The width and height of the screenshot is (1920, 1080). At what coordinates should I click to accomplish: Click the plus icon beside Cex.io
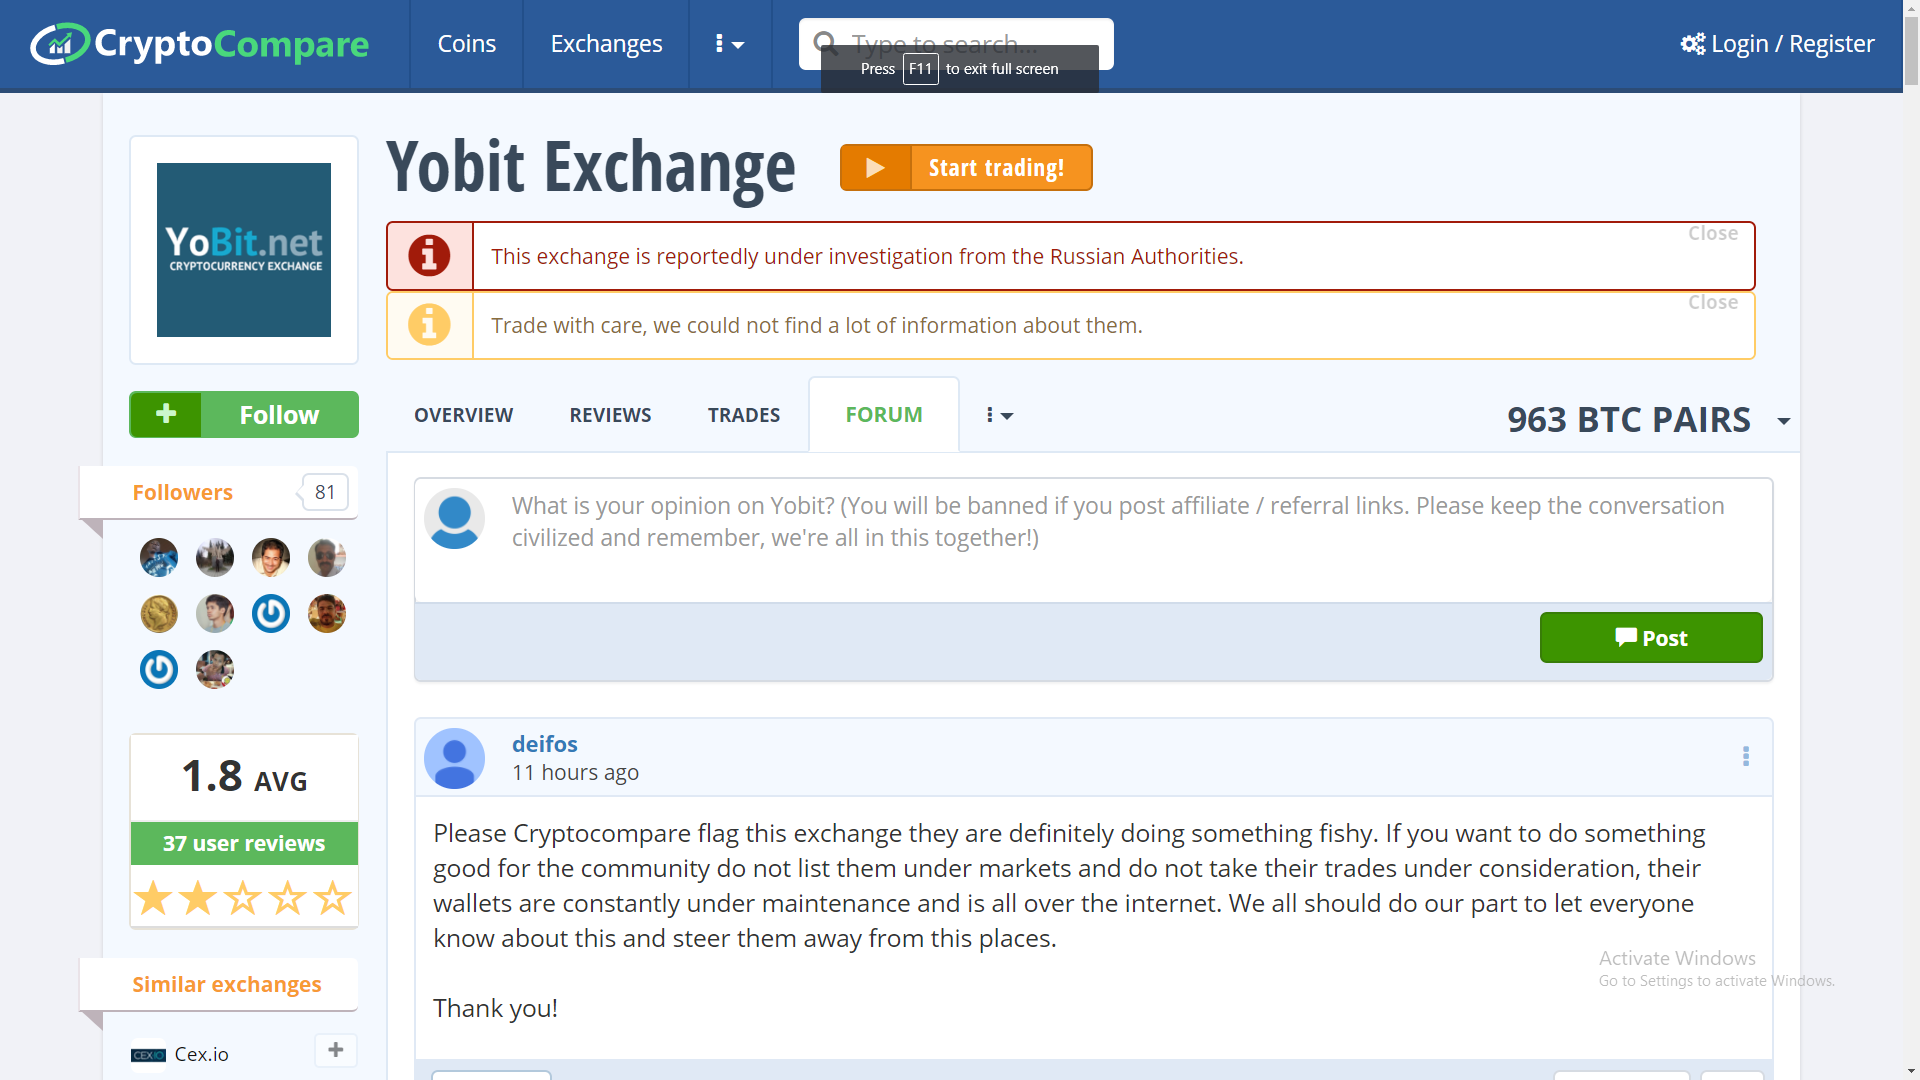[x=336, y=1050]
